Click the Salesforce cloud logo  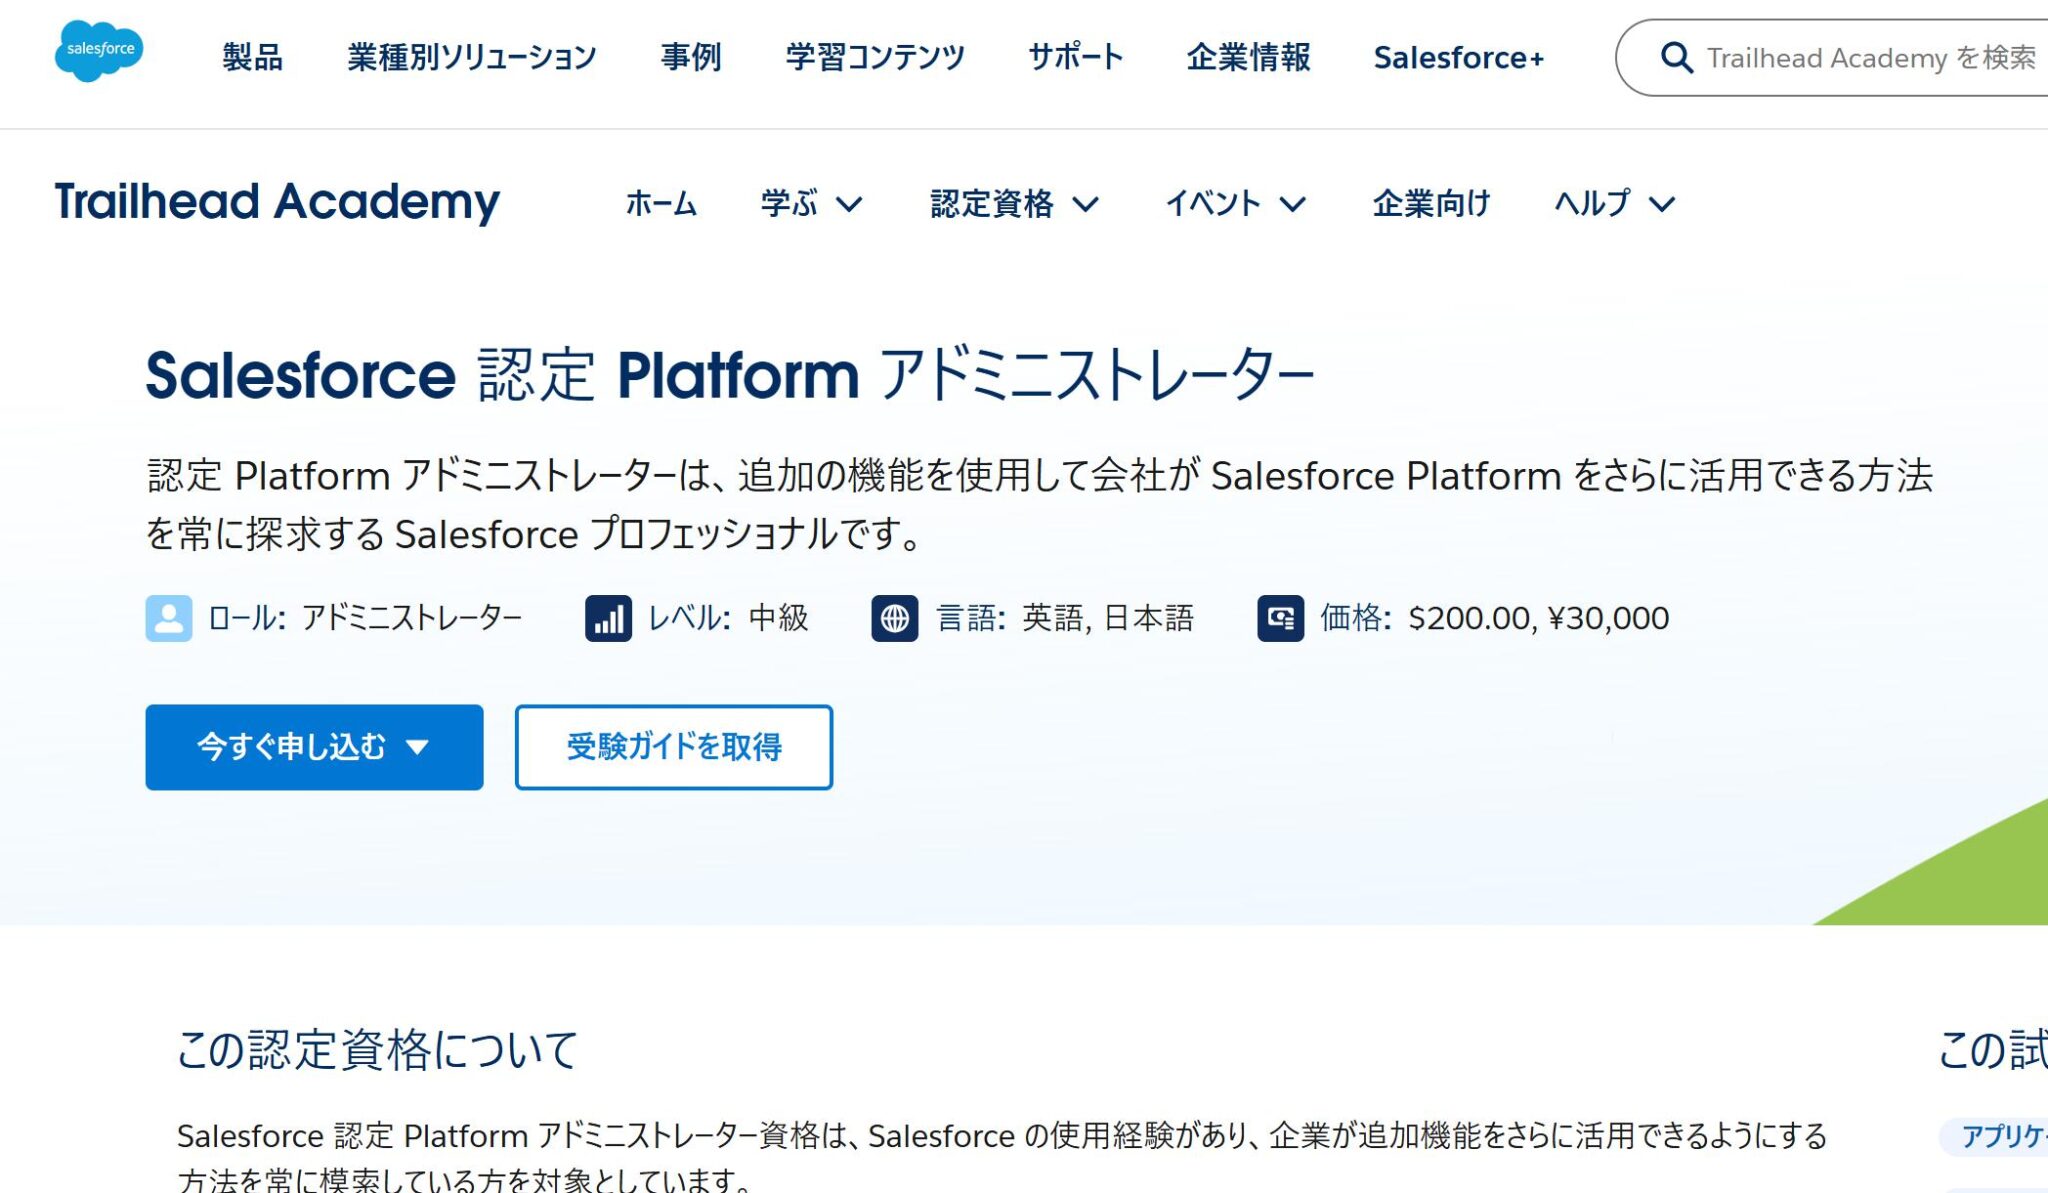pos(98,48)
